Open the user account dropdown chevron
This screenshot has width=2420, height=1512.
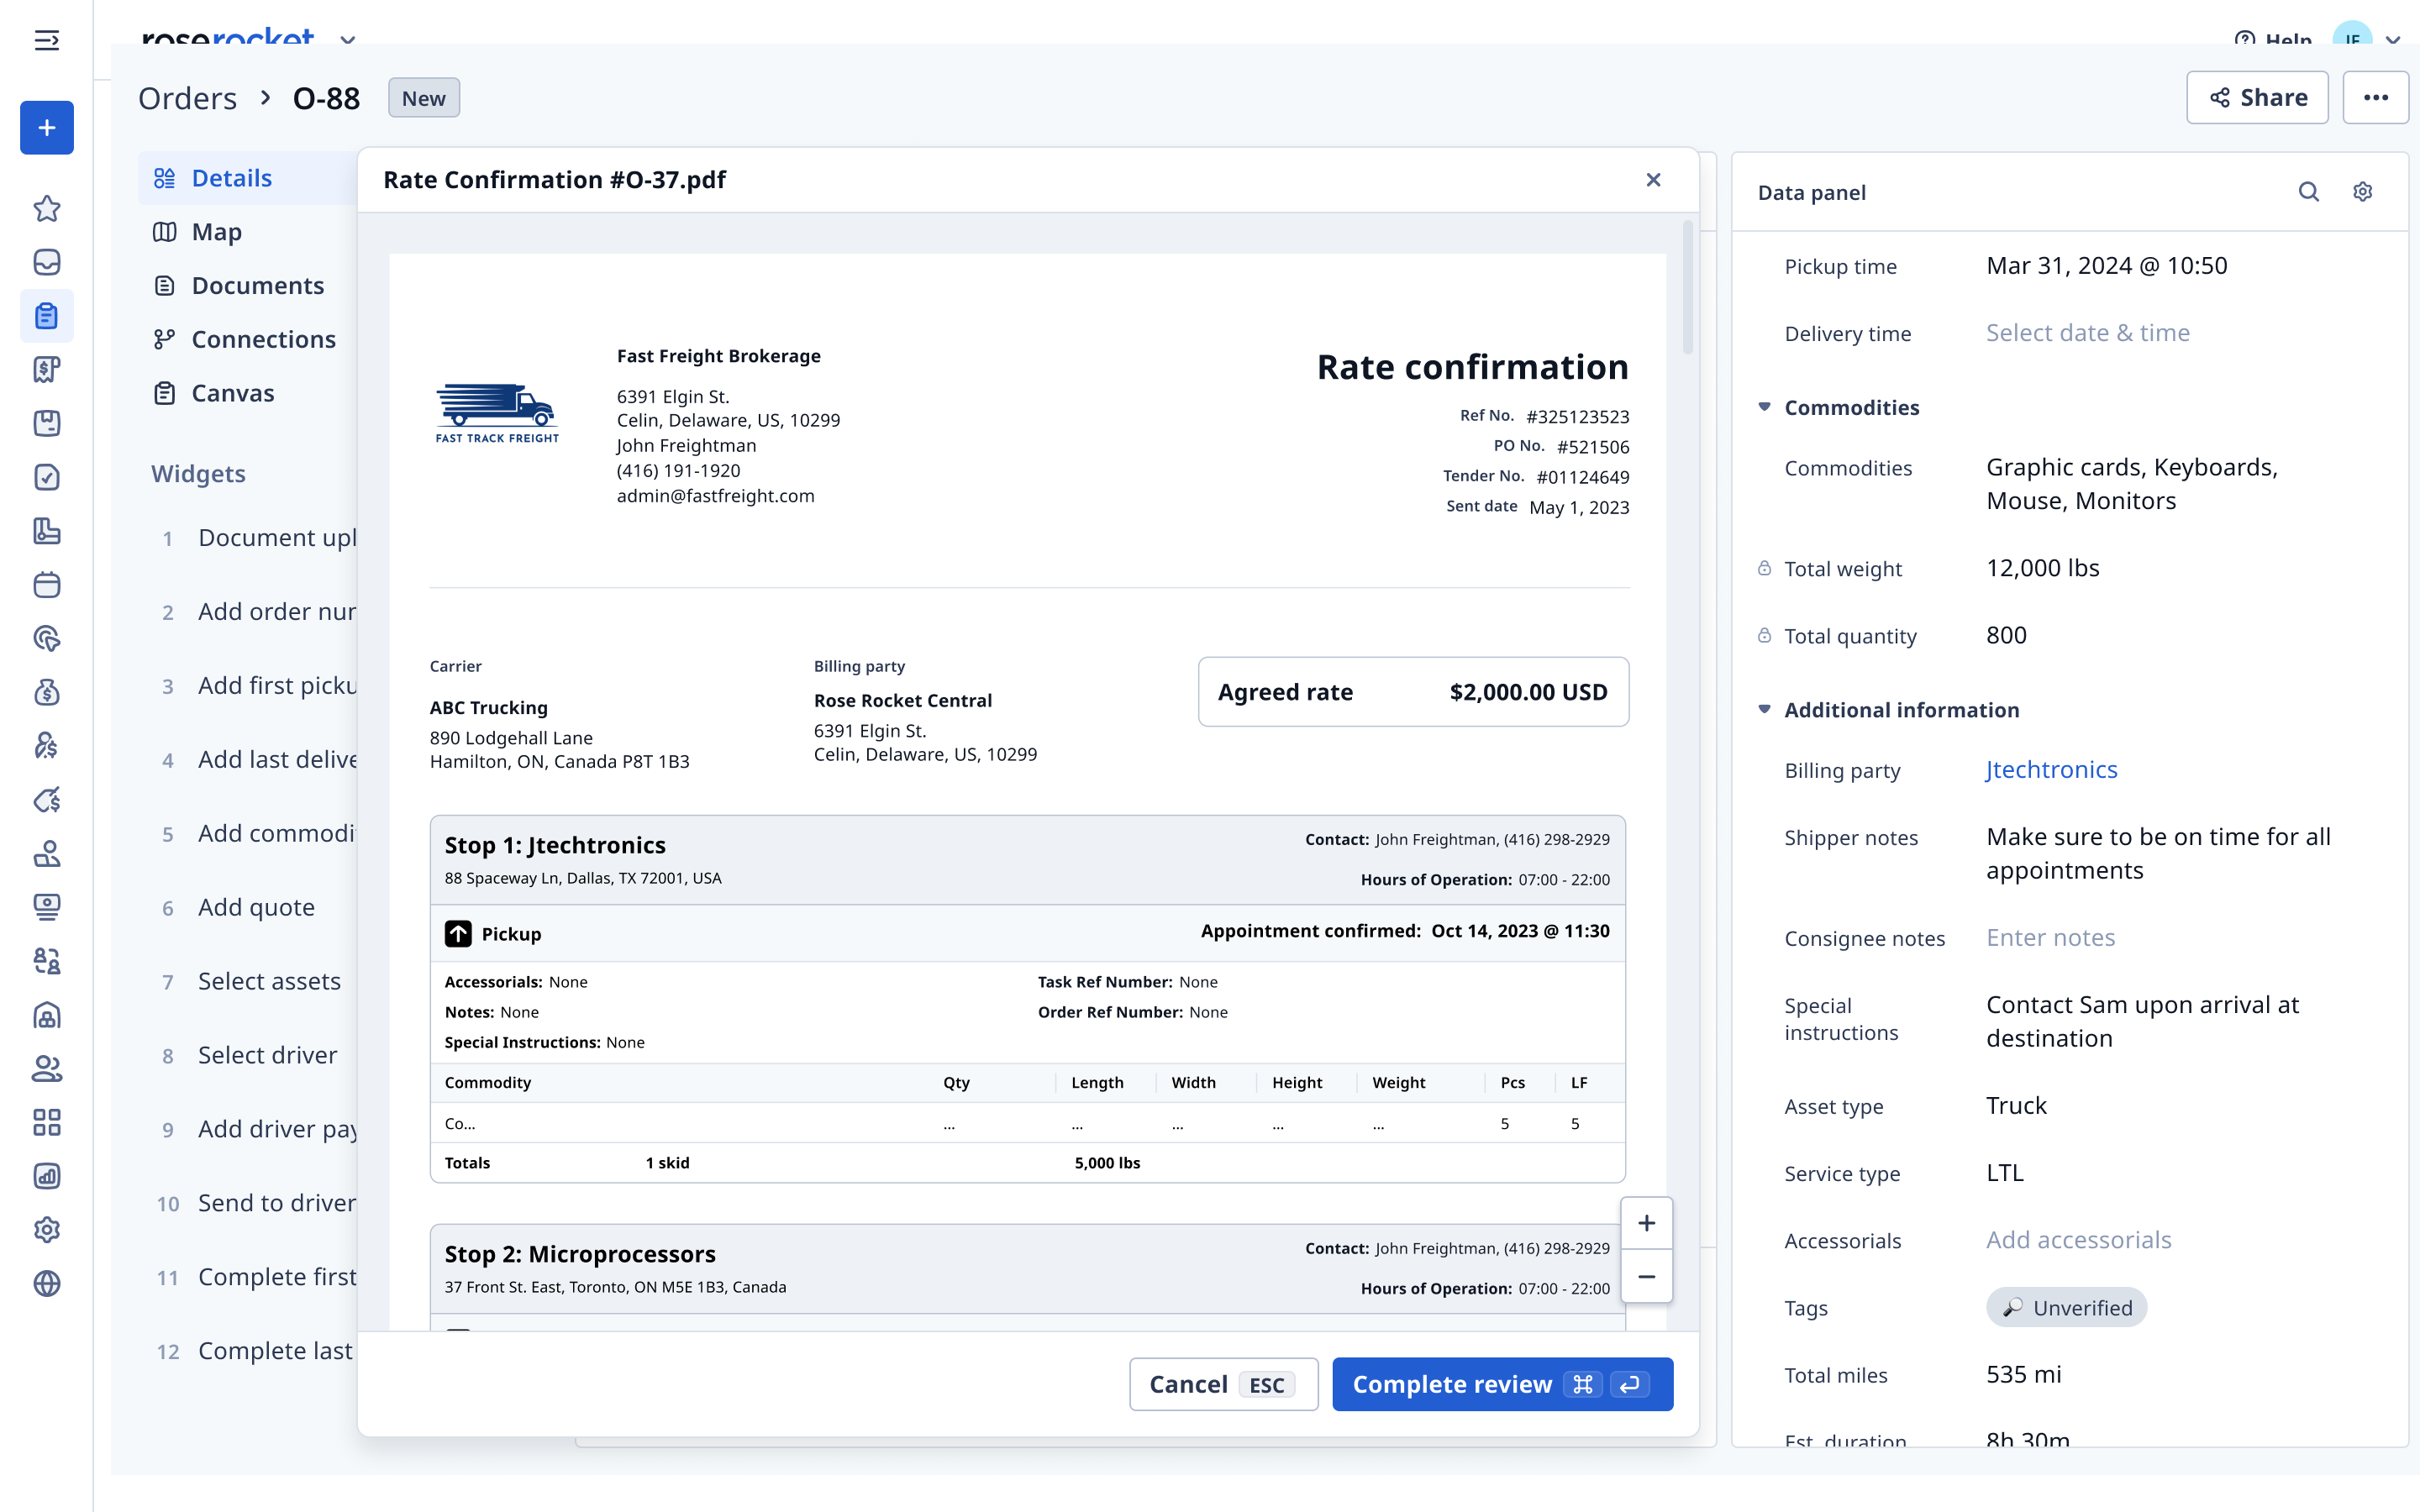point(2393,40)
